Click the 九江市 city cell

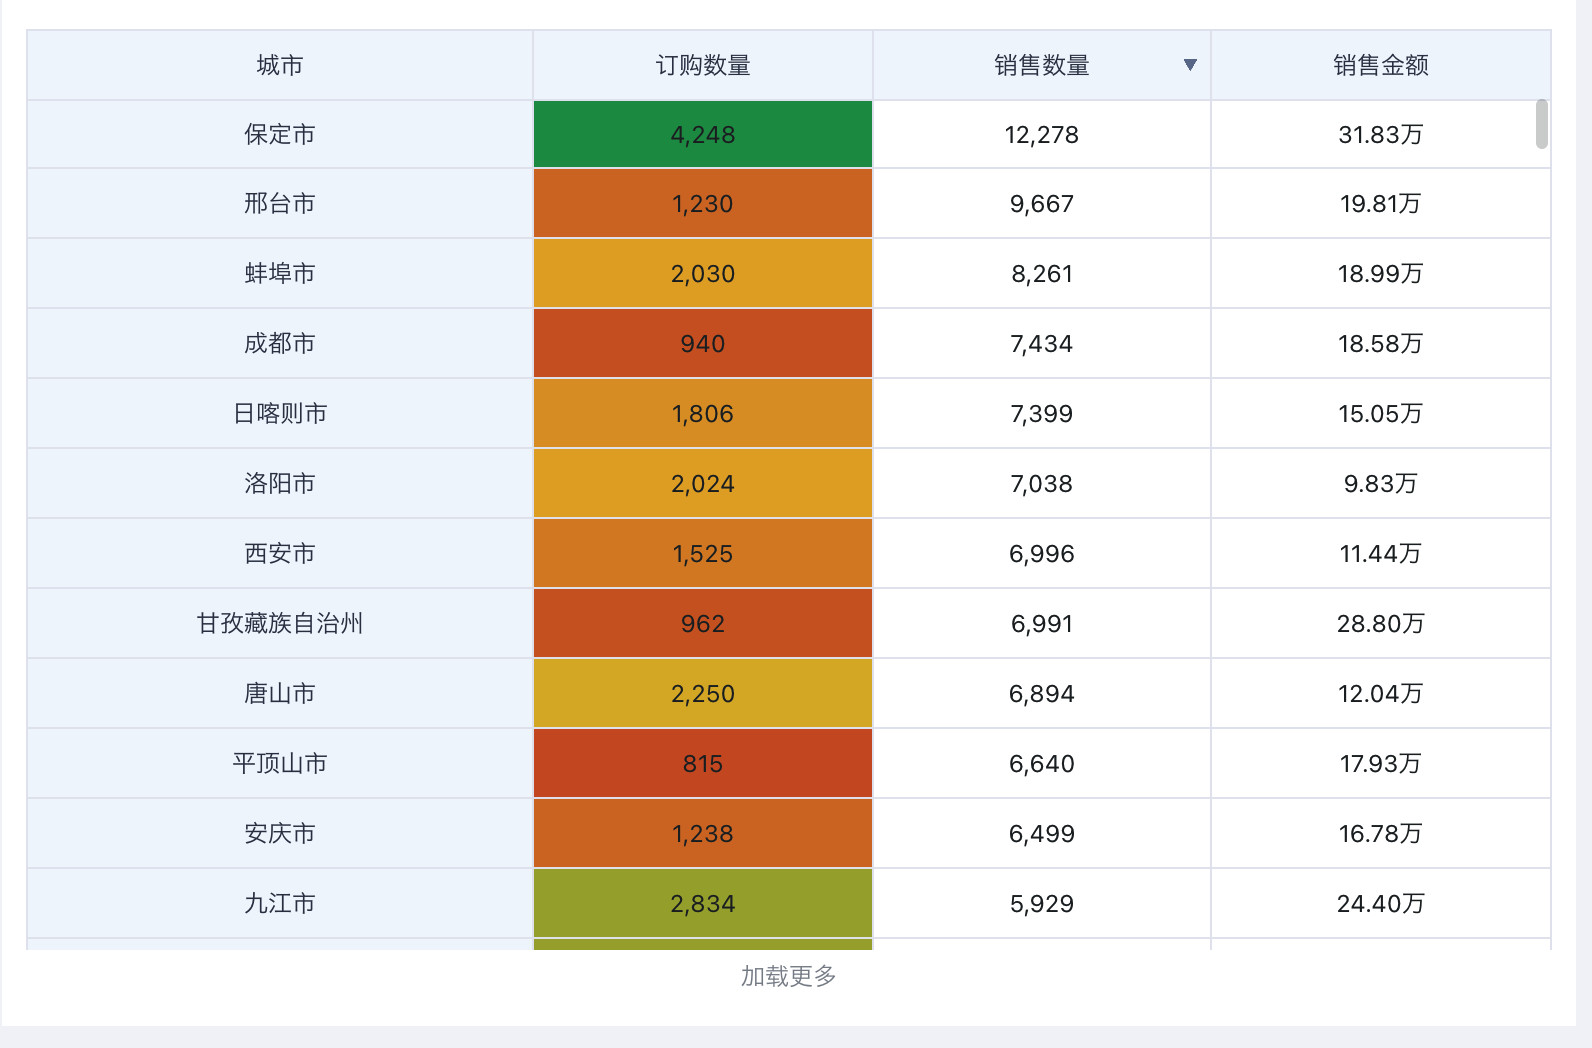280,904
